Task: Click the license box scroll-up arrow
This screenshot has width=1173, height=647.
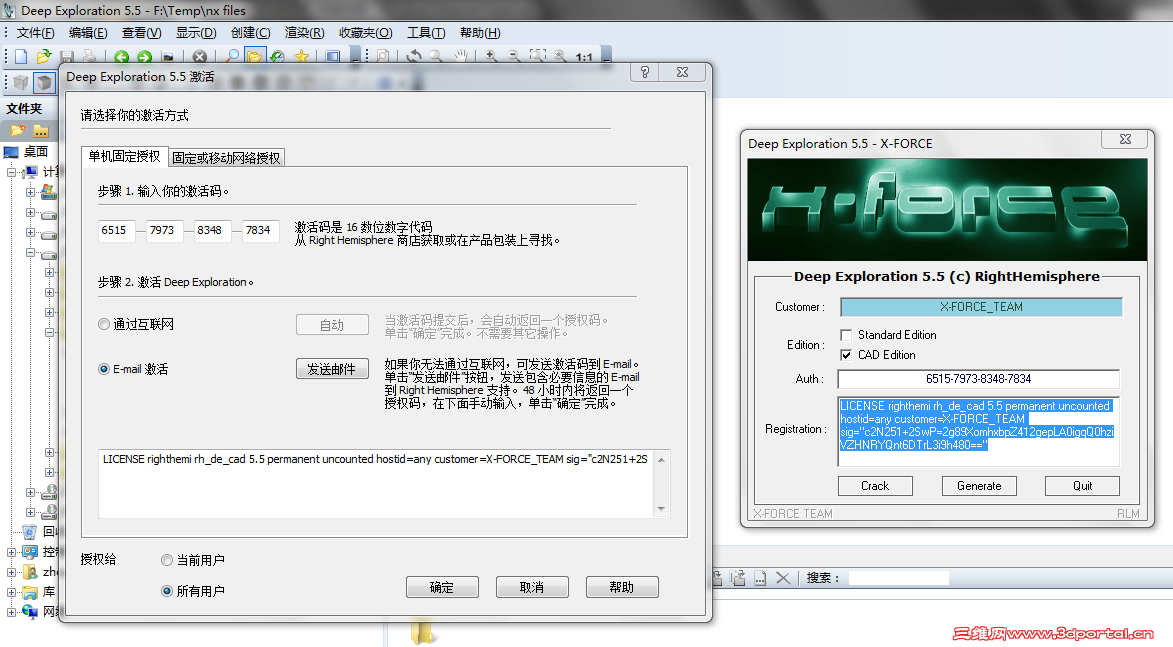Action: (x=661, y=459)
